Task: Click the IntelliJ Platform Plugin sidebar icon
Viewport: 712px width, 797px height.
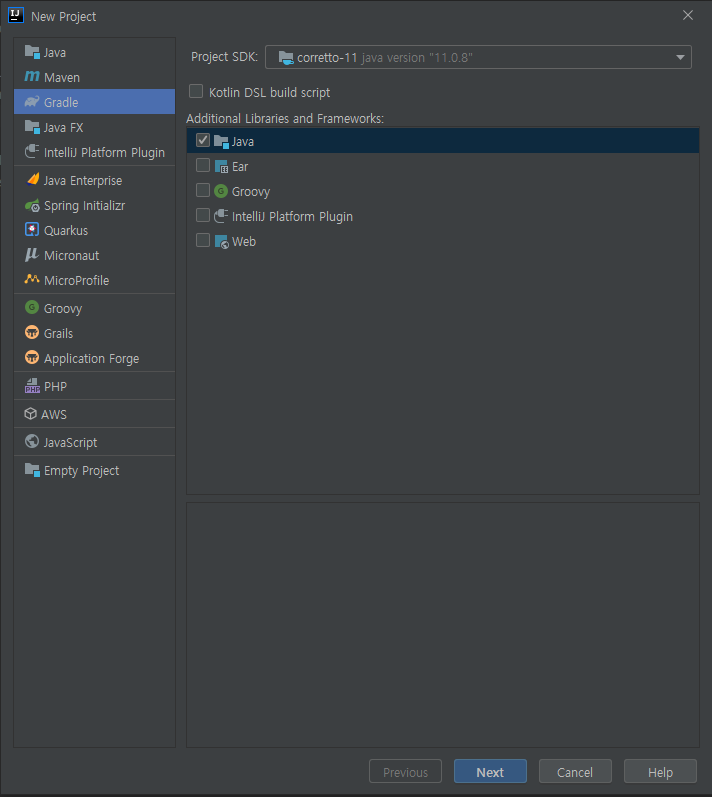Action: pyautogui.click(x=32, y=151)
